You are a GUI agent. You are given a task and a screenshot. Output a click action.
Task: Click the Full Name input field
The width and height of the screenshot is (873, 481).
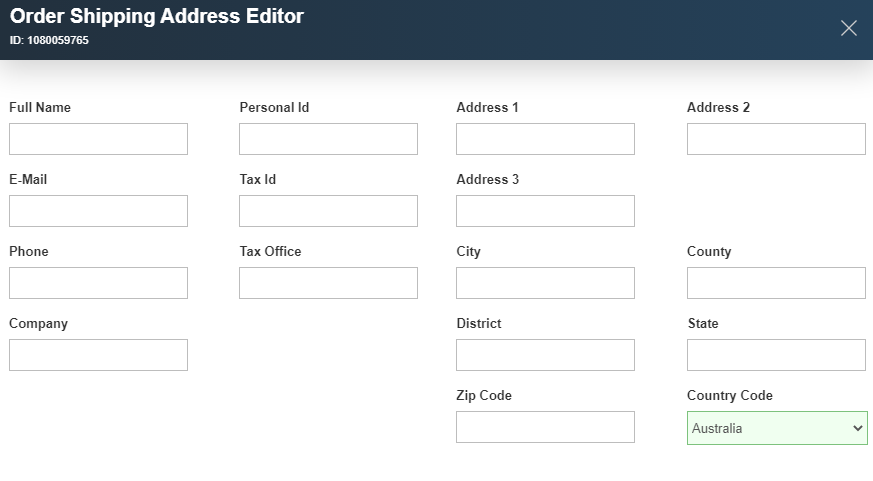tap(99, 139)
